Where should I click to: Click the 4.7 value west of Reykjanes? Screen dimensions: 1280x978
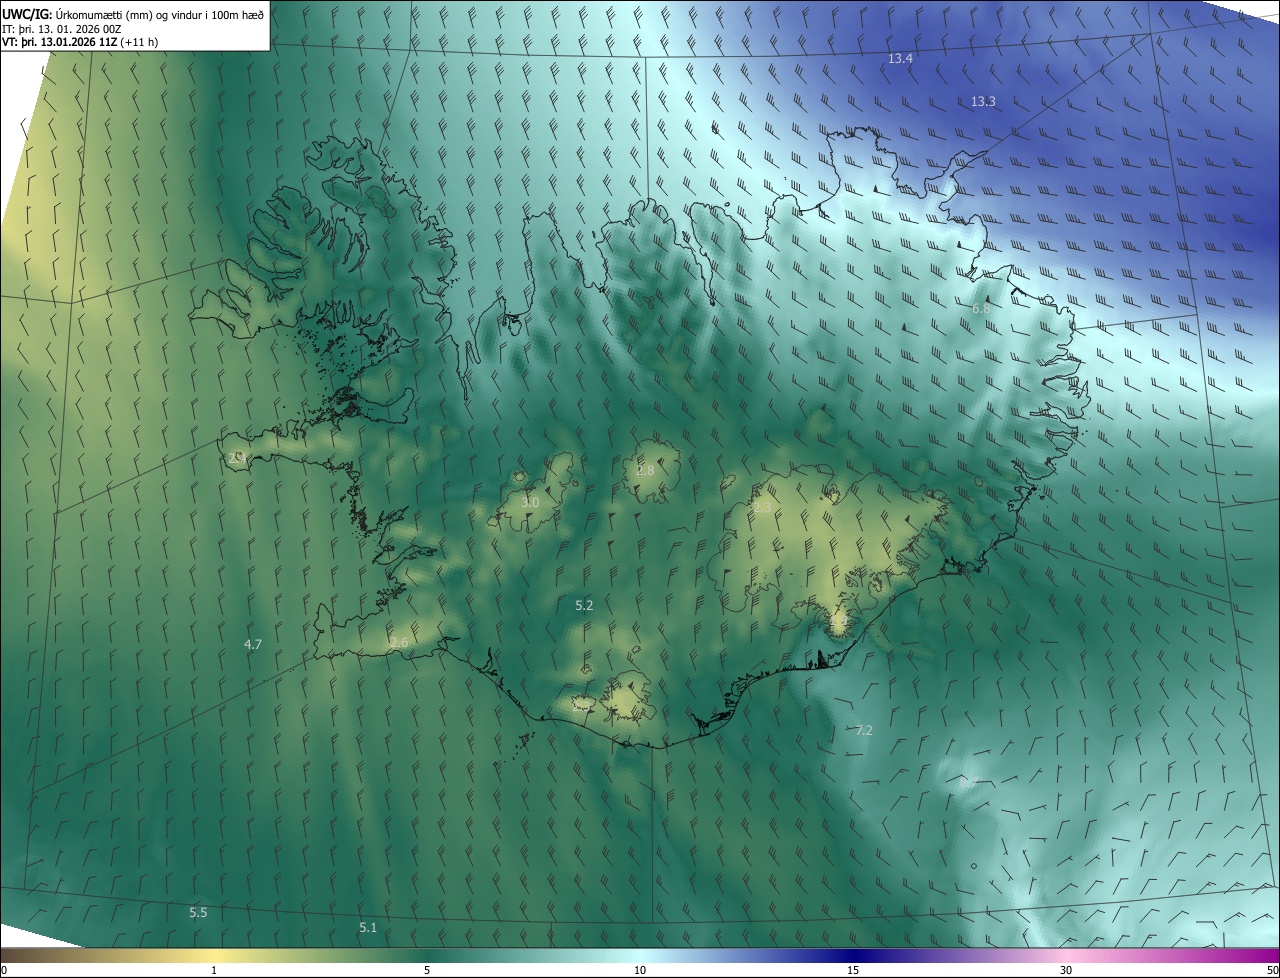tap(253, 645)
